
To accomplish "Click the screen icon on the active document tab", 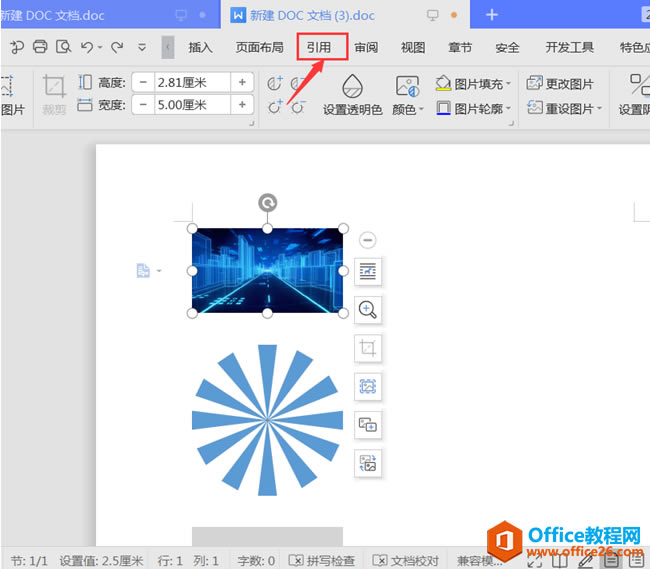I will click(x=433, y=15).
